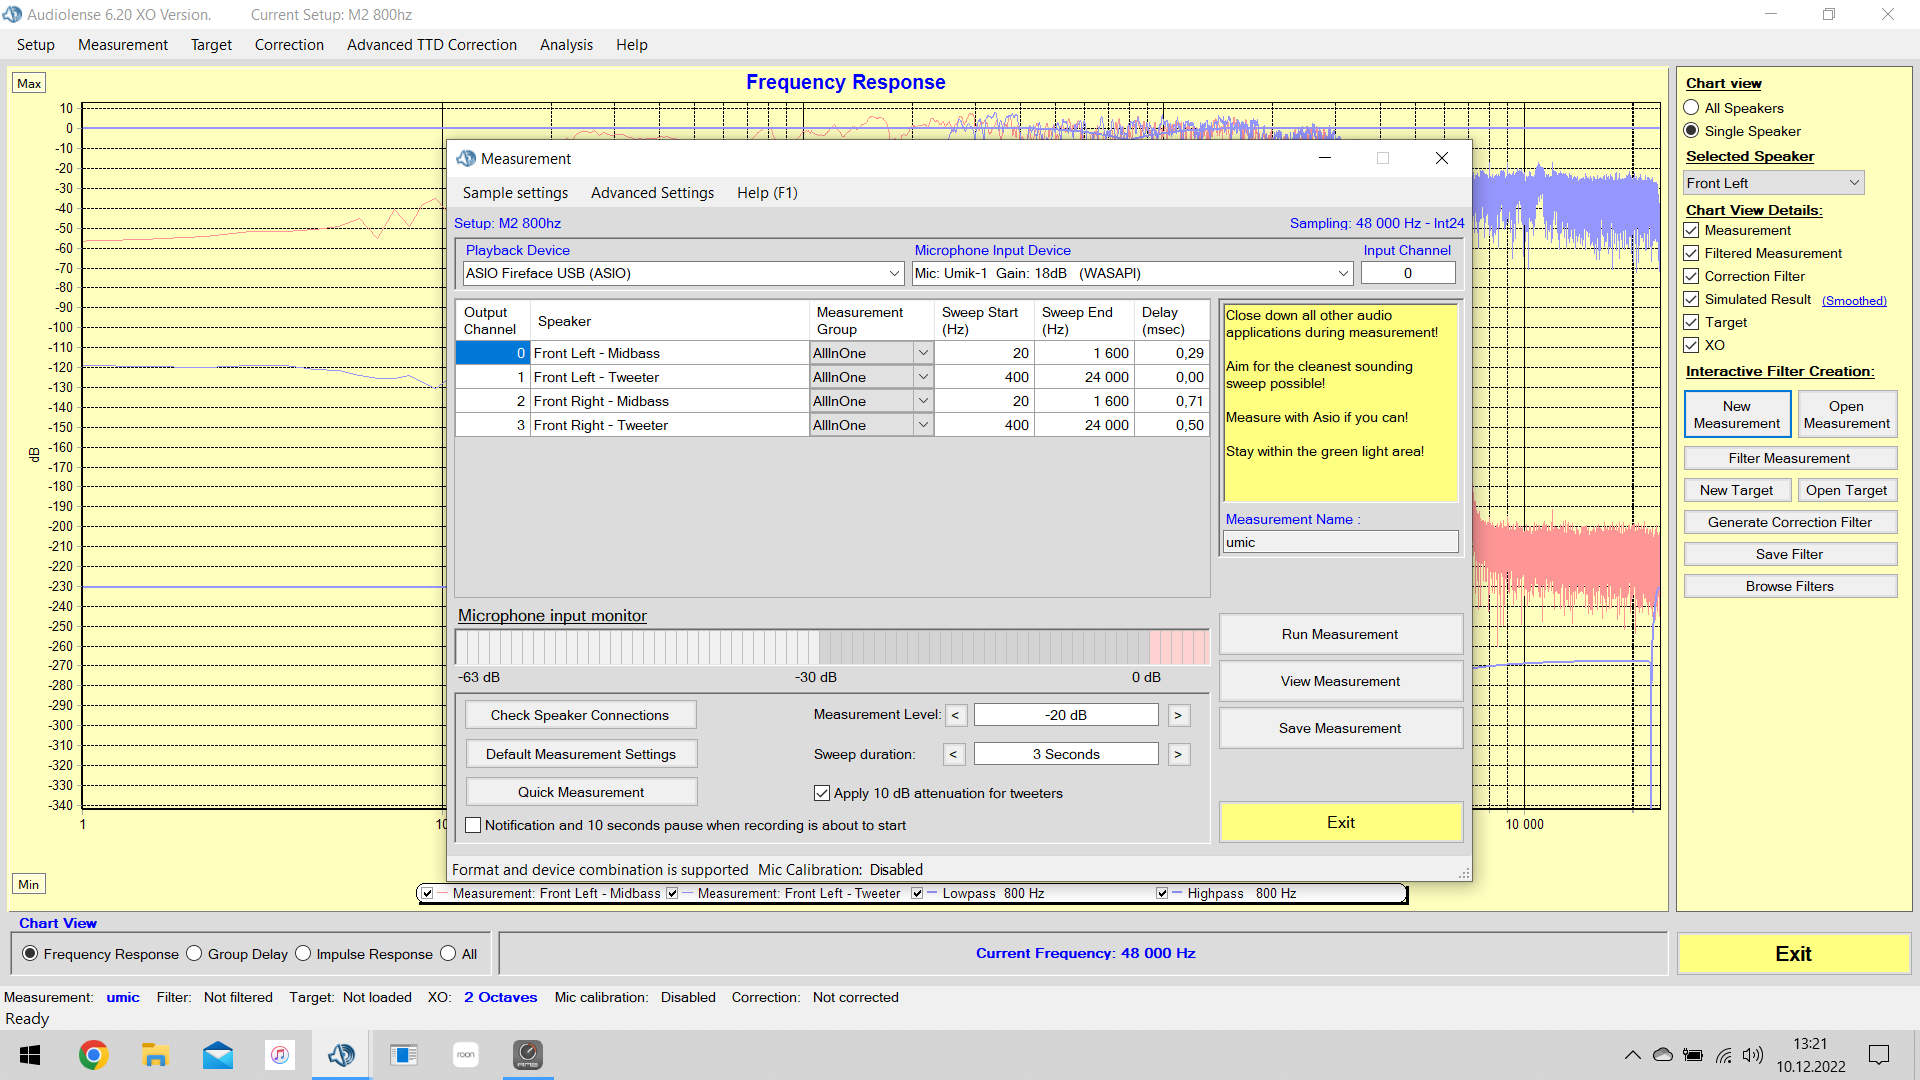Open File Explorer from the taskbar
1920x1080 pixels.
click(155, 1055)
